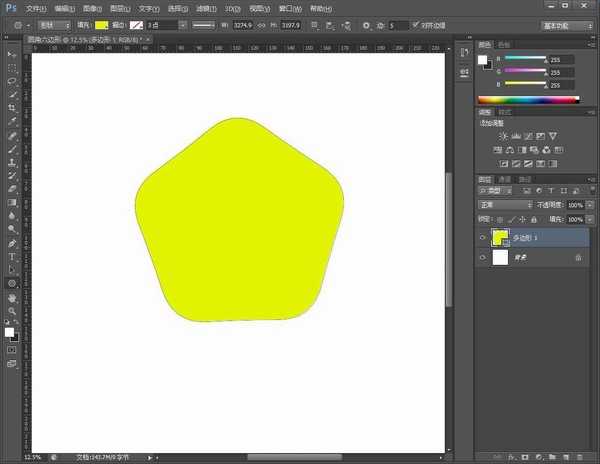Click the yellow fill color swatch
This screenshot has width=600, height=464.
(102, 24)
